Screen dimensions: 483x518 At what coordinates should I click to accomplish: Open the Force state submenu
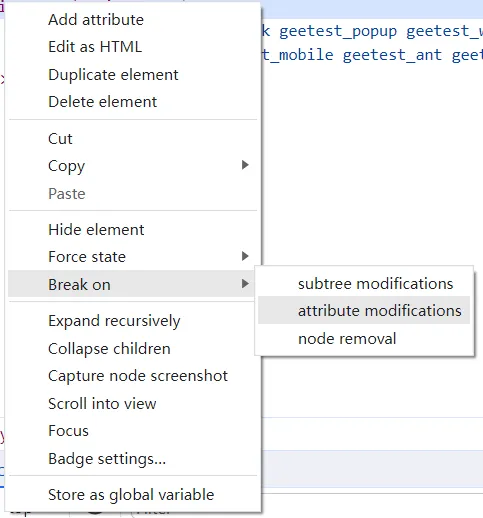pos(132,257)
